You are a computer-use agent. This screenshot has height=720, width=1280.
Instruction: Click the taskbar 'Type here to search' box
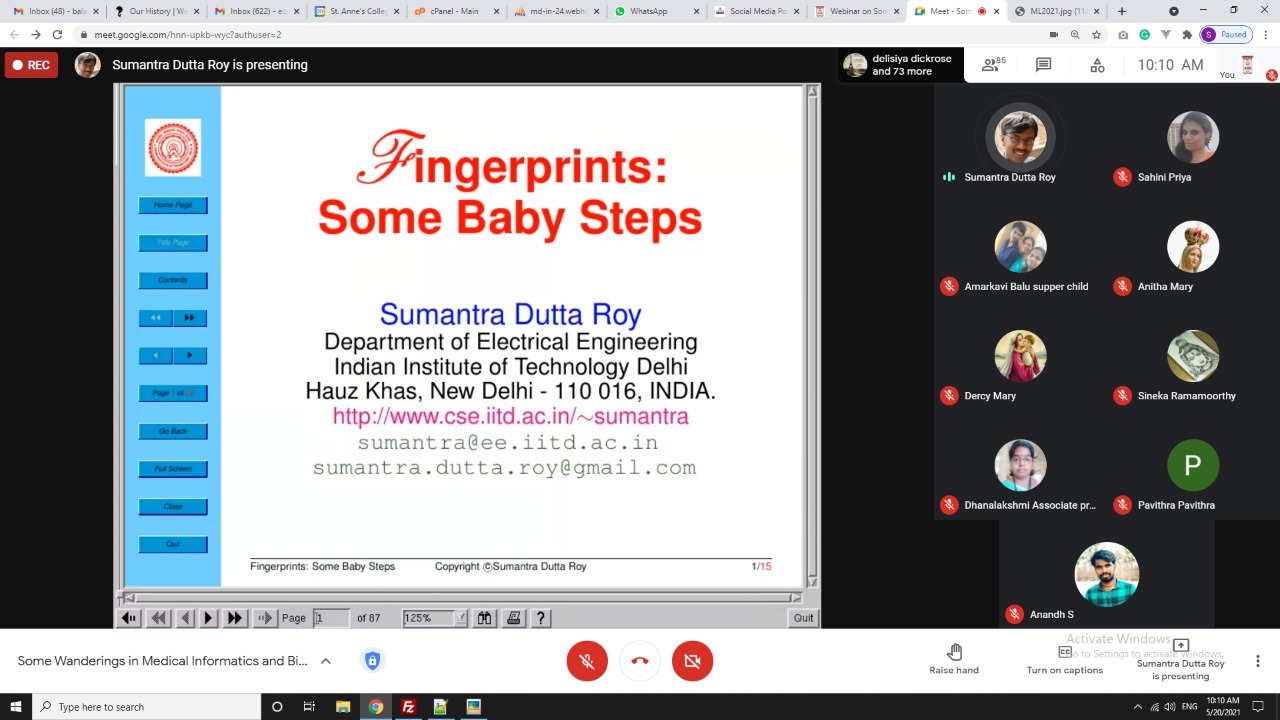(146, 707)
